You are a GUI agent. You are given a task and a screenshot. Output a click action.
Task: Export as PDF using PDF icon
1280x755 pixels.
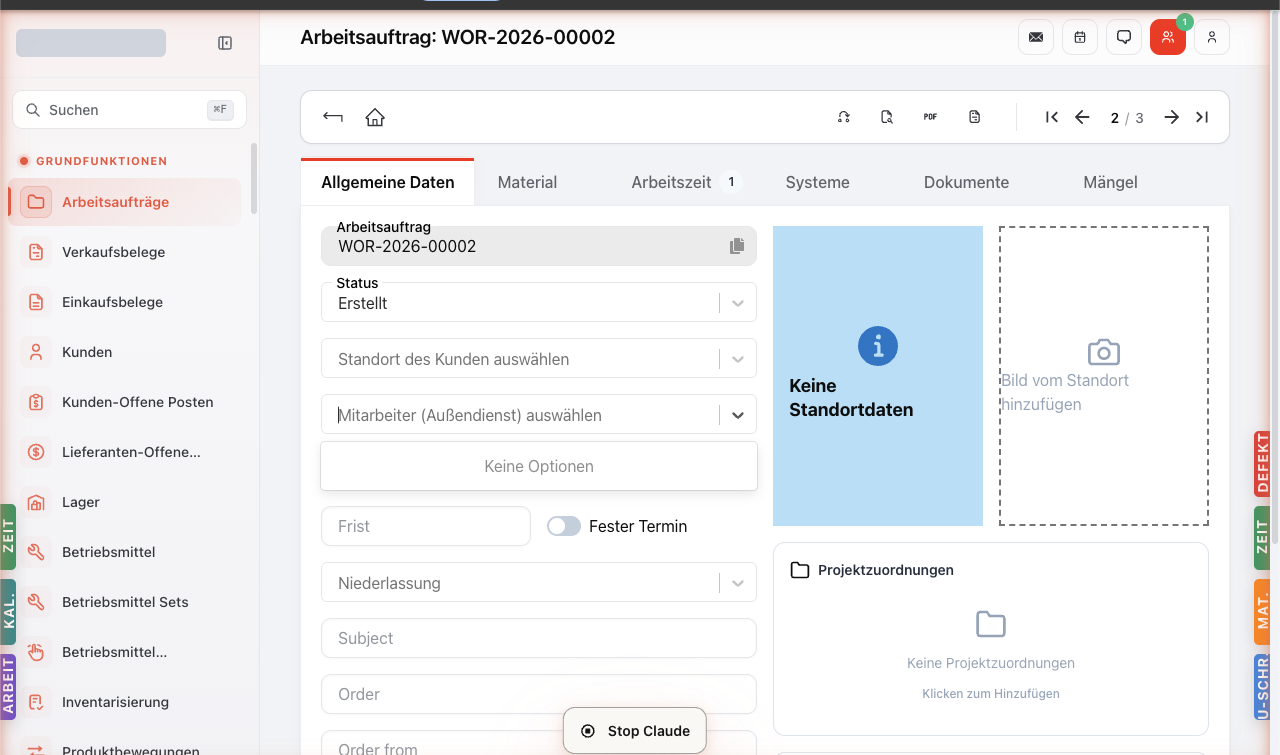930,117
